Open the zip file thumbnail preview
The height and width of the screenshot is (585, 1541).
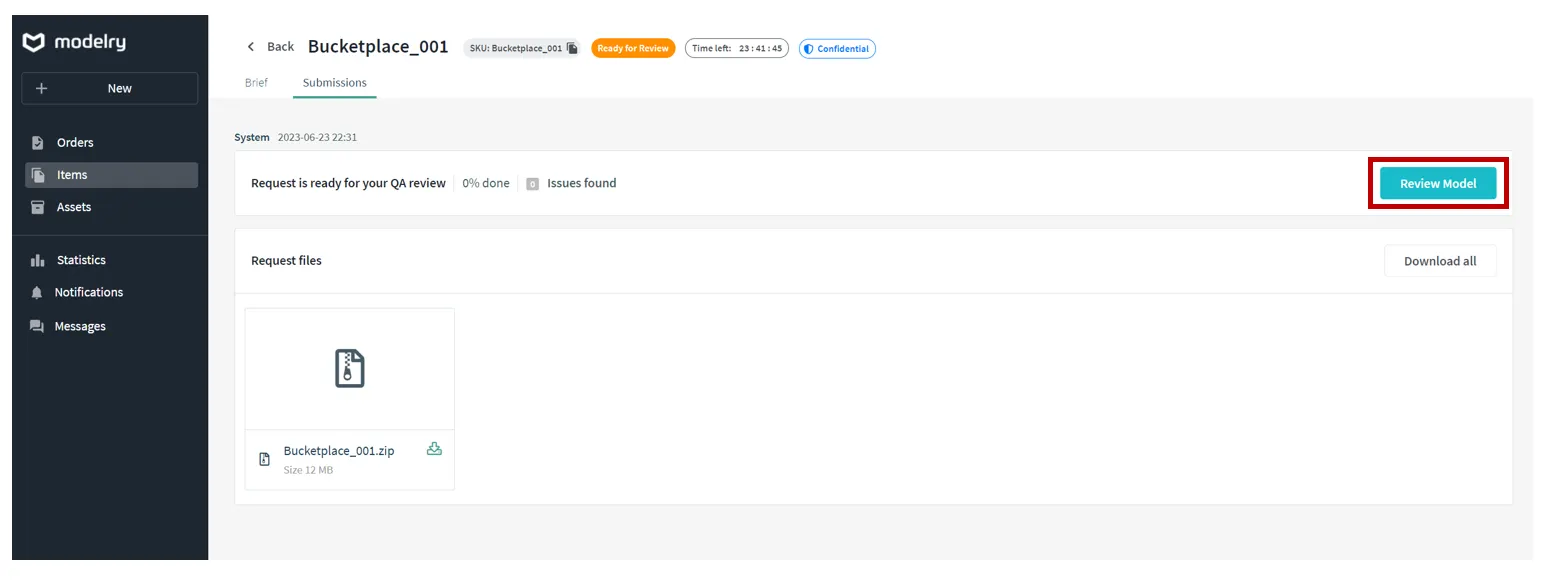(x=349, y=369)
